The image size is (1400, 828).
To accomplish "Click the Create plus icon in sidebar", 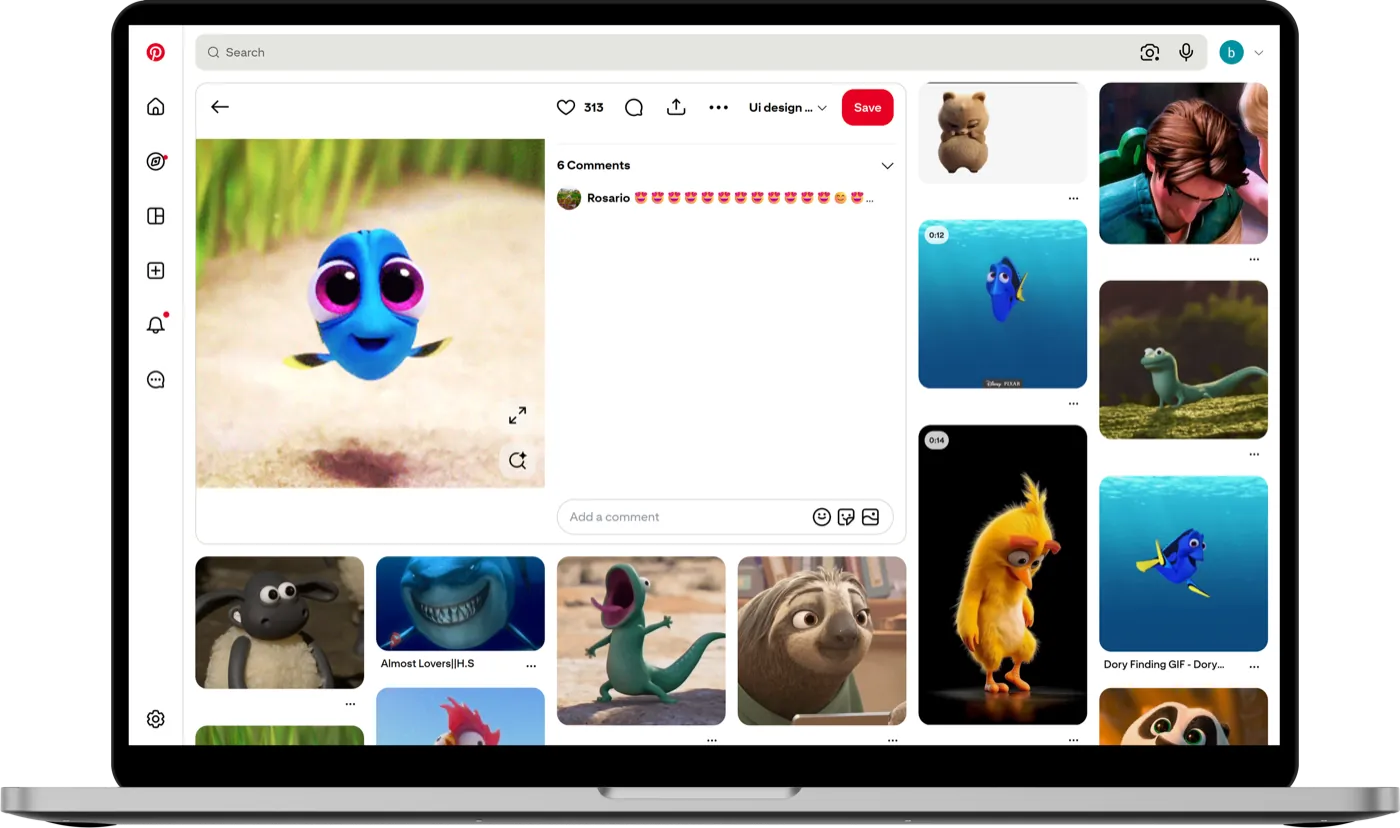I will click(156, 271).
